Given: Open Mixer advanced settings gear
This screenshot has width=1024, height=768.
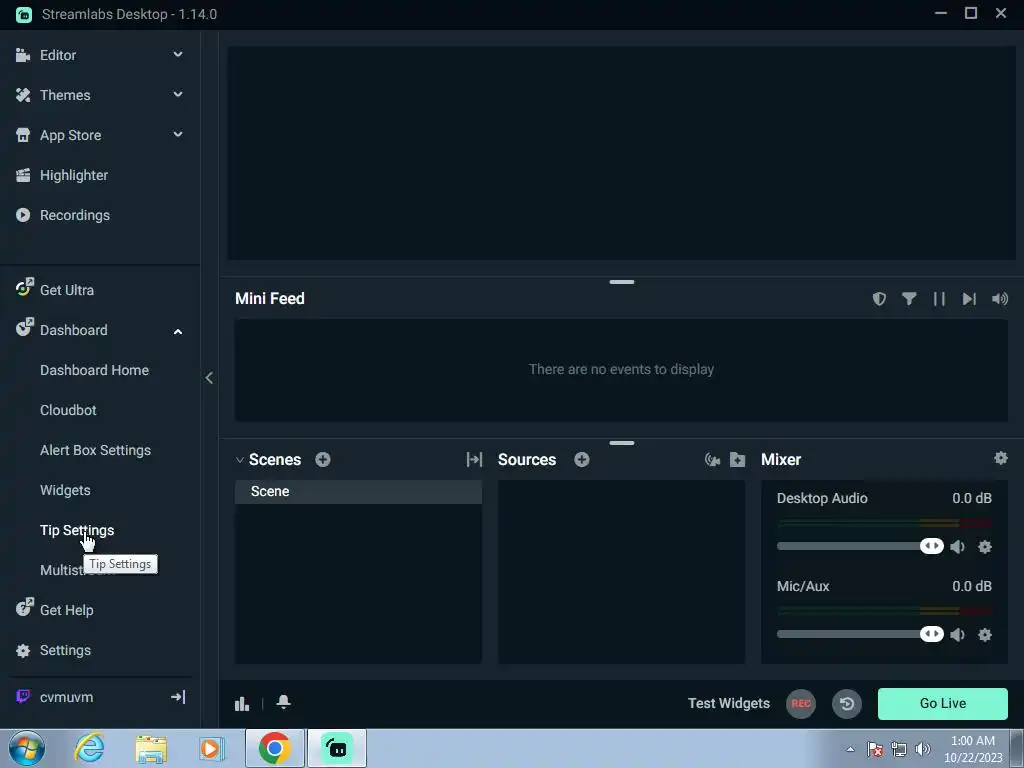Looking at the screenshot, I should [1000, 458].
